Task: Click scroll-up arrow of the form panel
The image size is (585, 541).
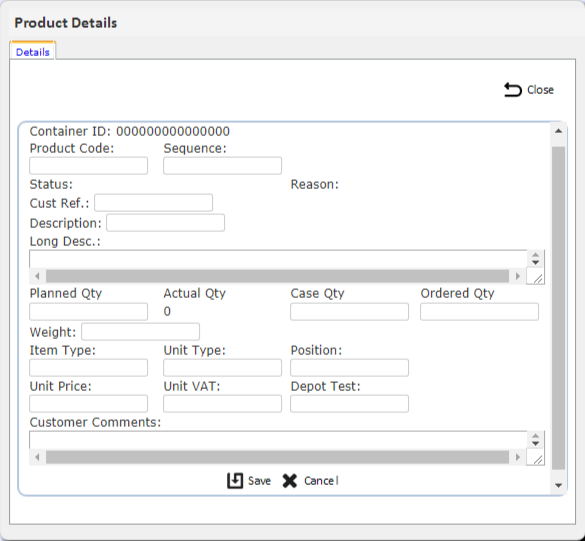Action: point(559,131)
